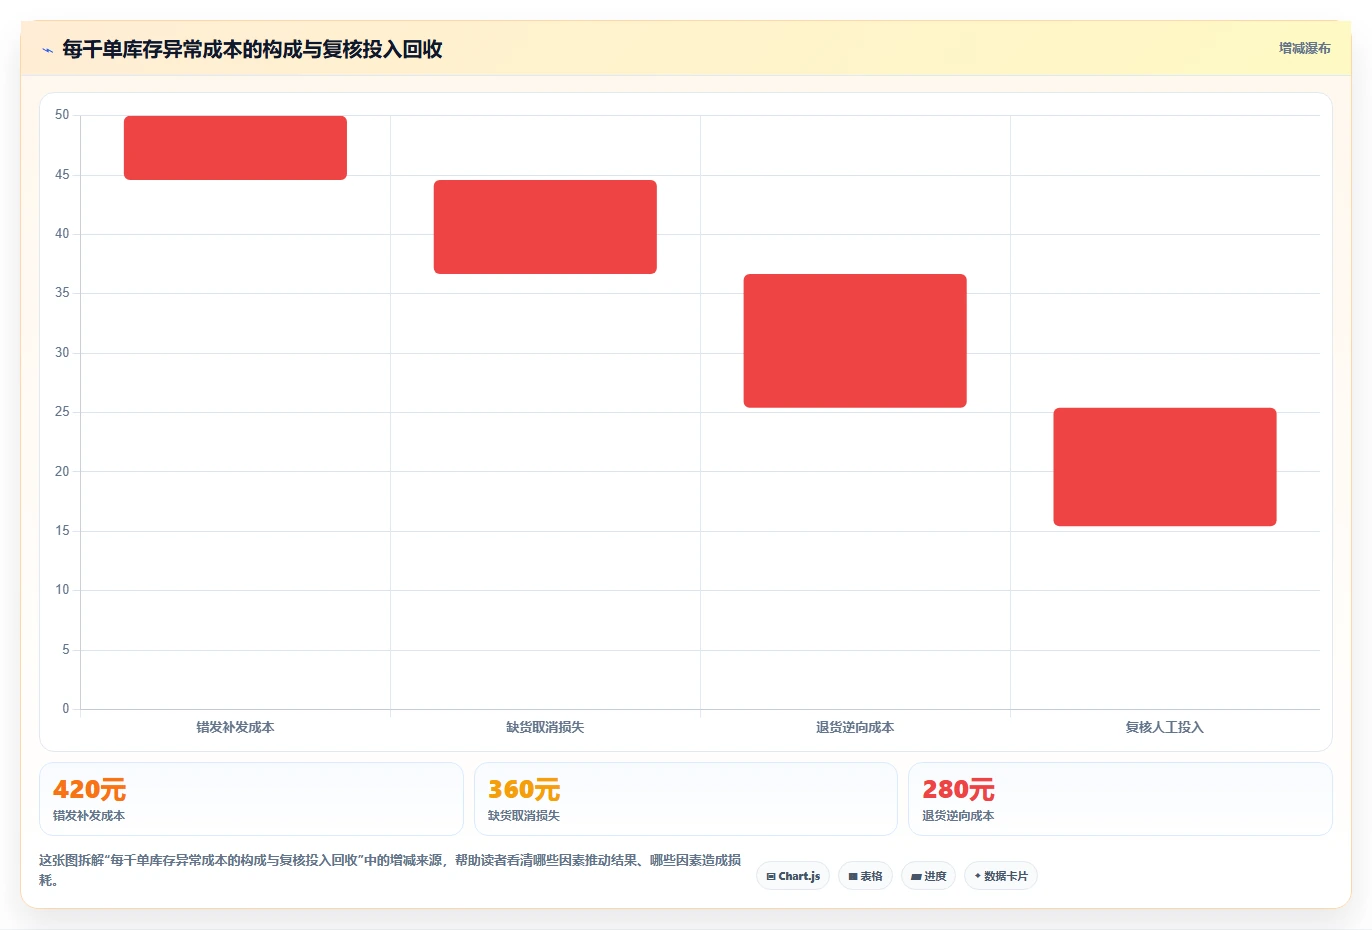Open the 420元 错发补发成本 data card
The width and height of the screenshot is (1372, 930).
(x=251, y=799)
